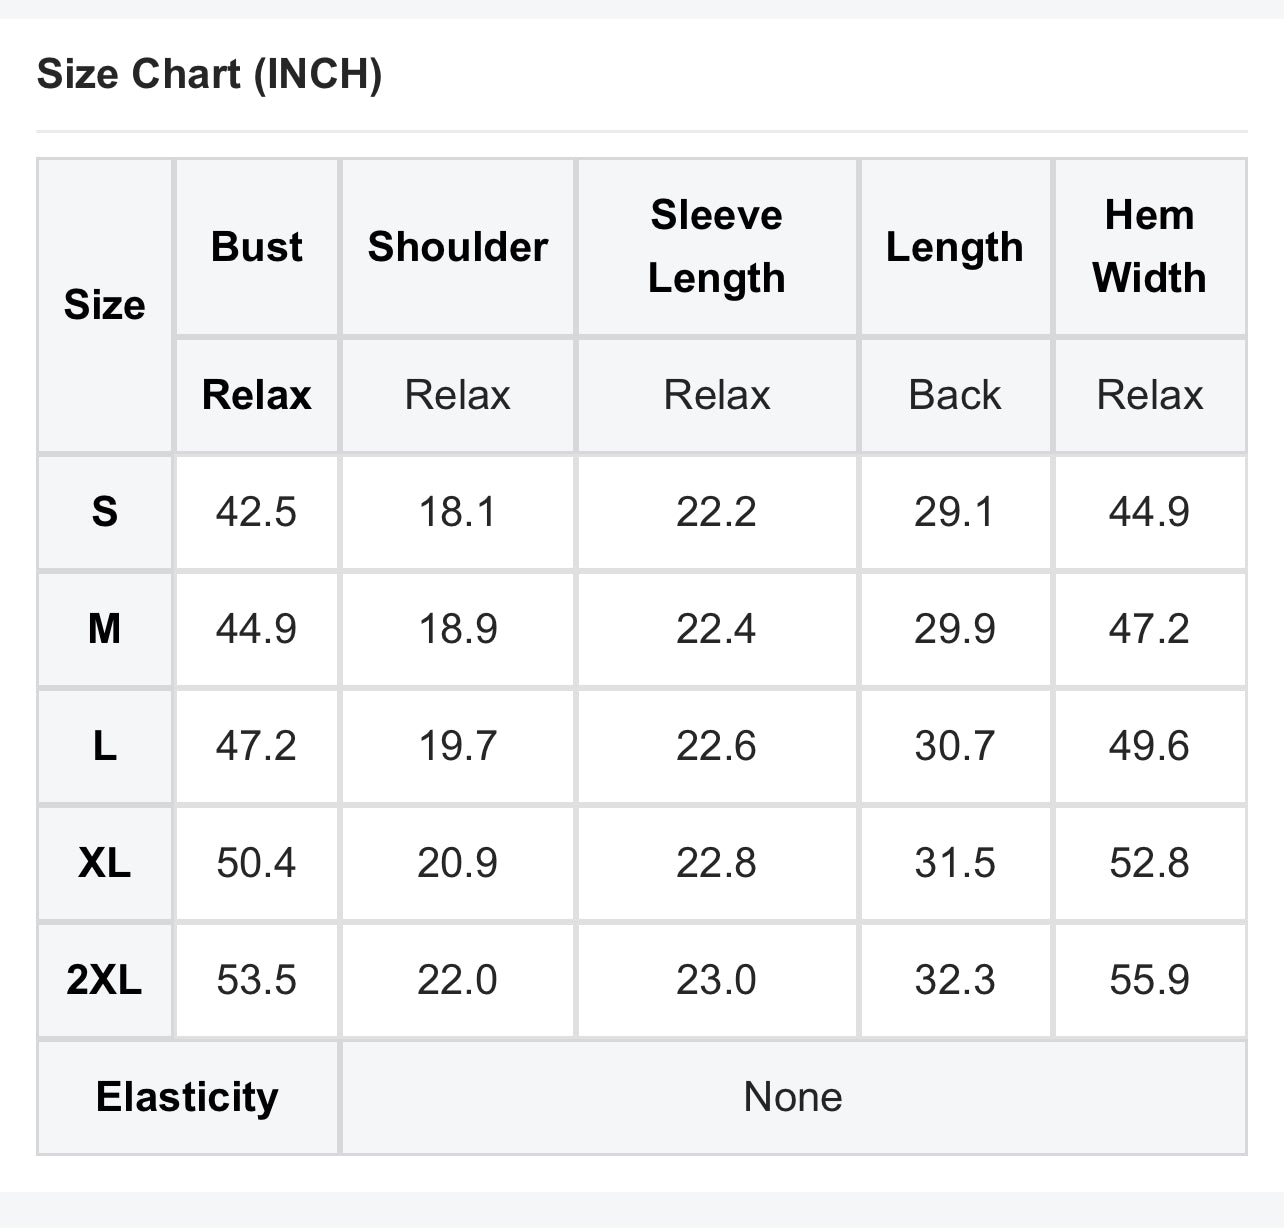Image resolution: width=1284 pixels, height=1229 pixels.
Task: Click the S size row label
Action: pyautogui.click(x=105, y=512)
